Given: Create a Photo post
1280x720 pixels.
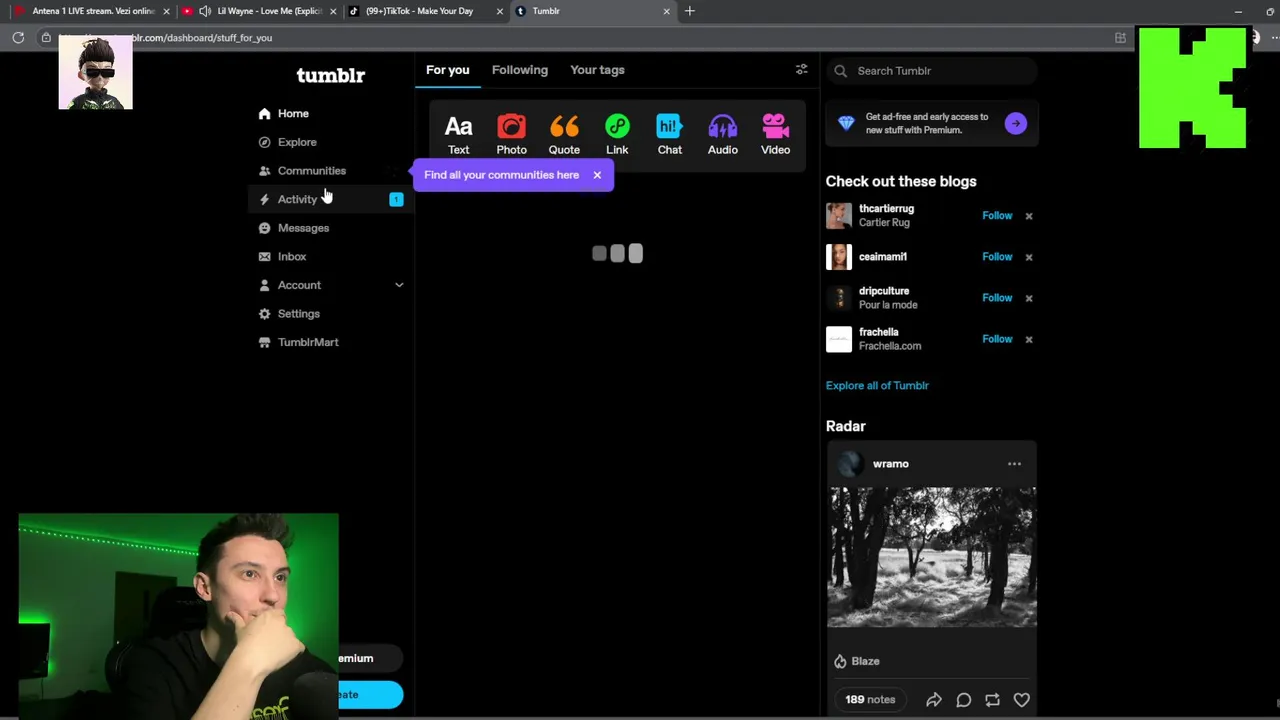Looking at the screenshot, I should tap(511, 134).
